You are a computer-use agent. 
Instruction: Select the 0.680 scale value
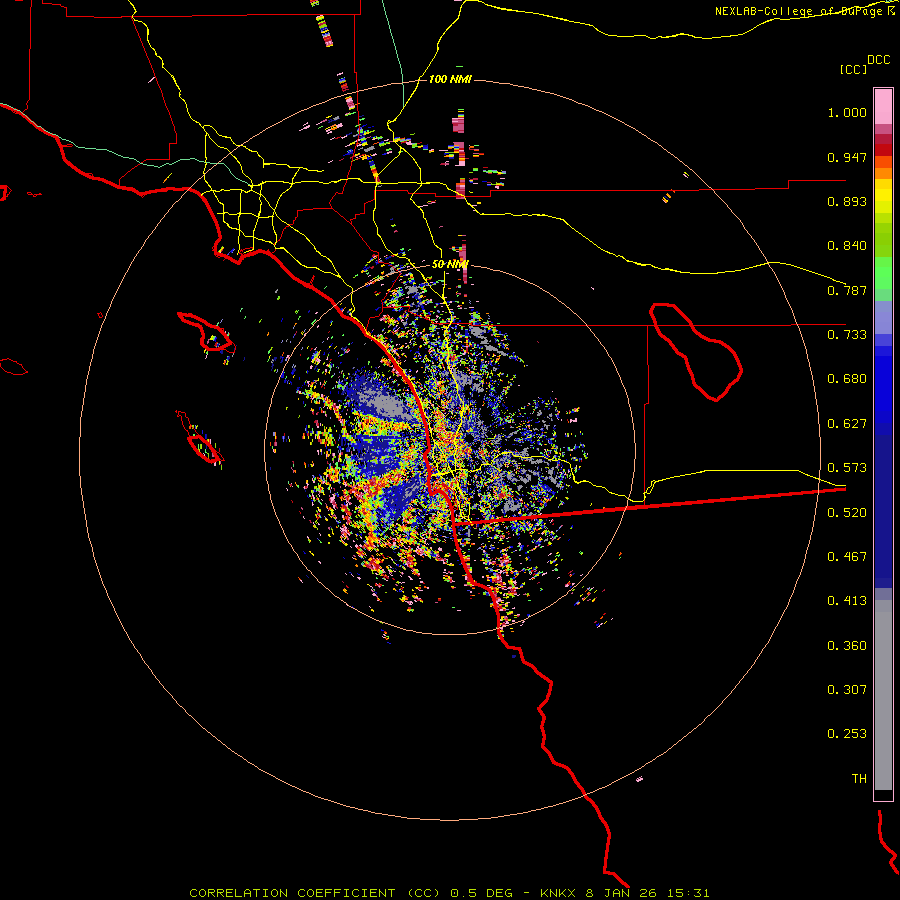tap(847, 379)
